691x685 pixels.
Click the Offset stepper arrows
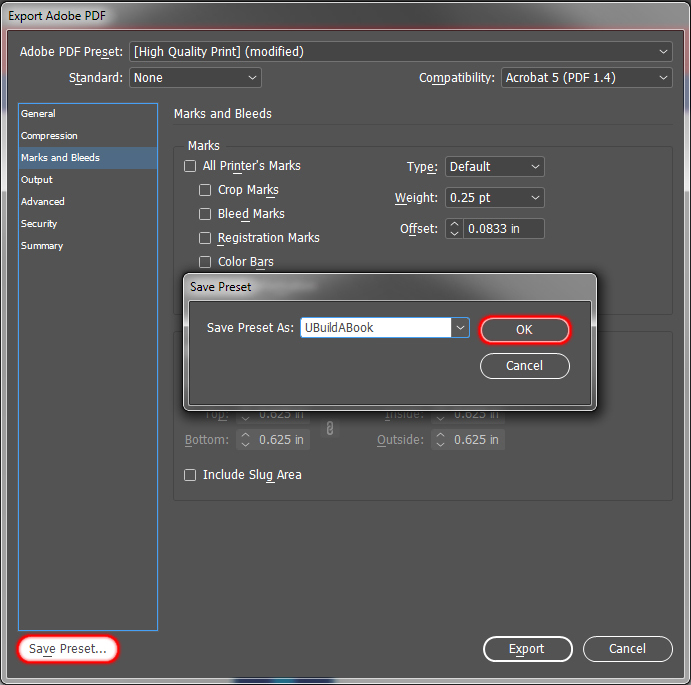tap(454, 229)
